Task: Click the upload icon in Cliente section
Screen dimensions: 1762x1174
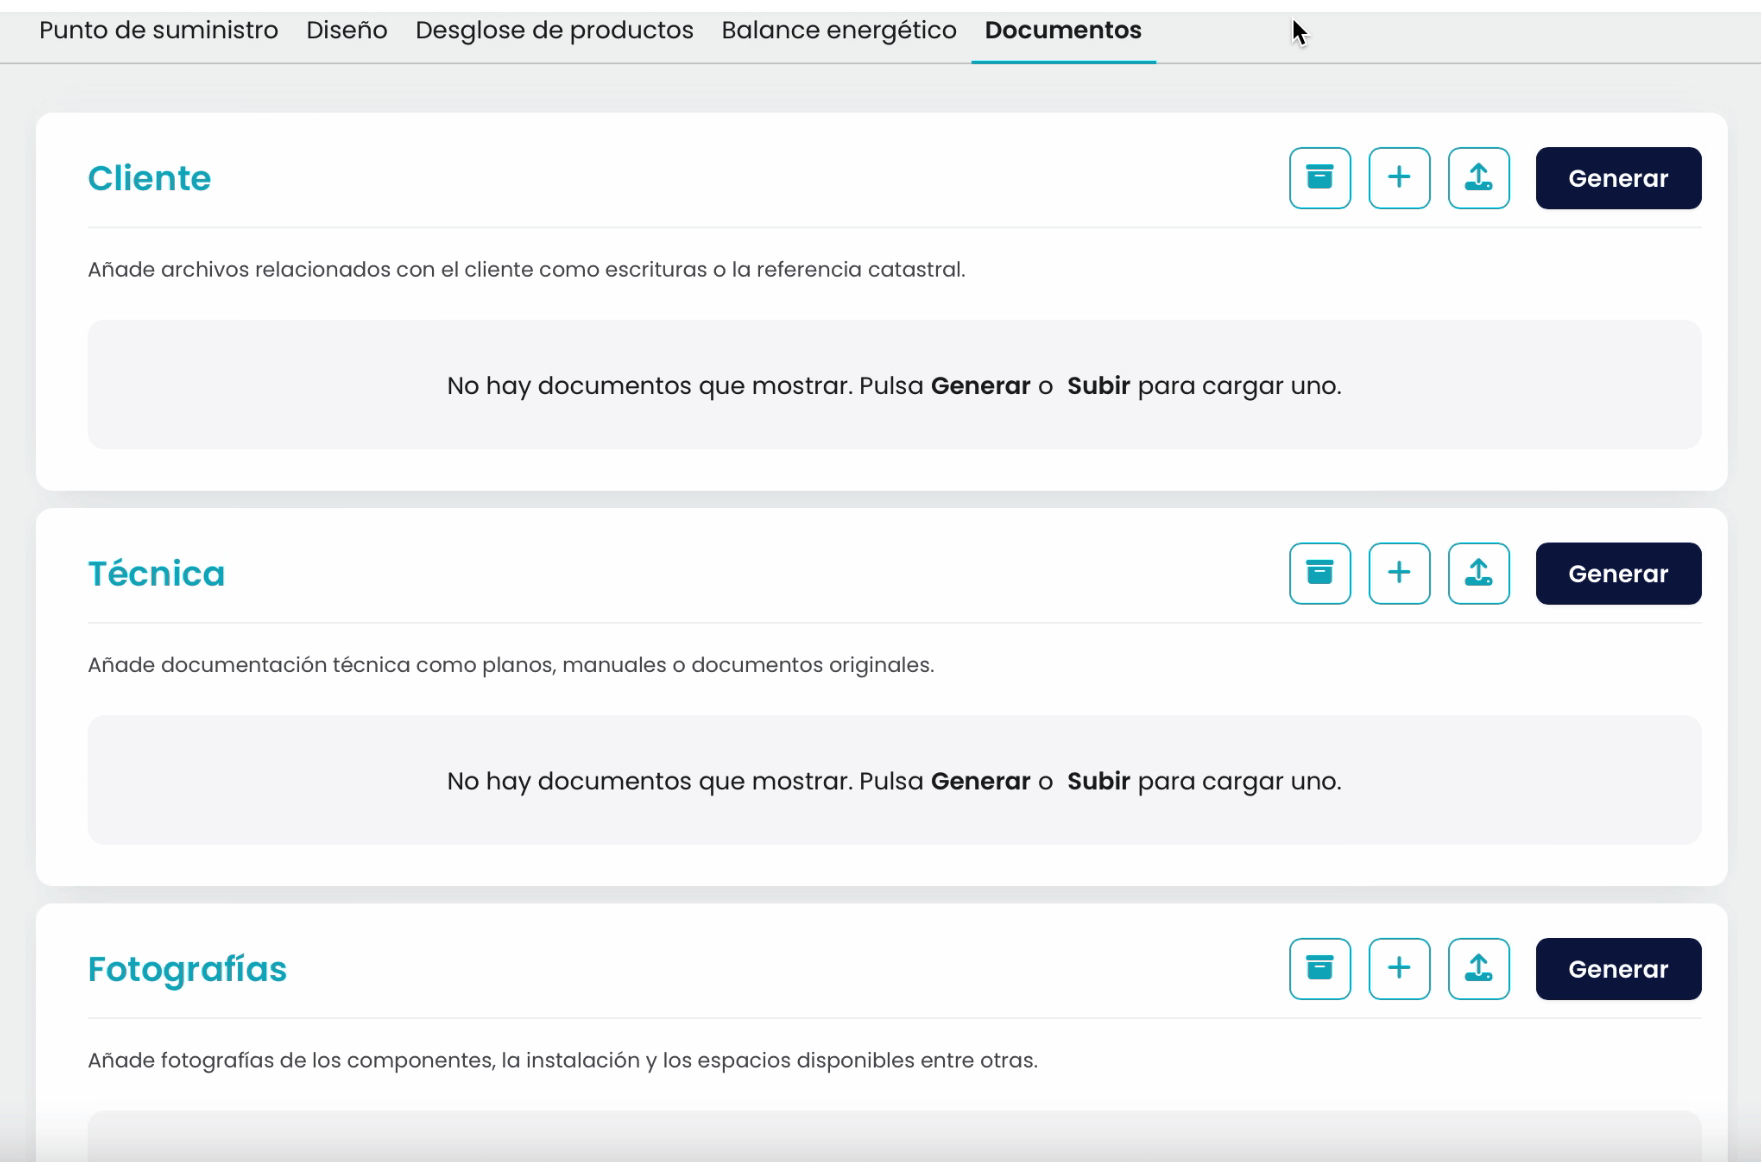Action: point(1479,178)
